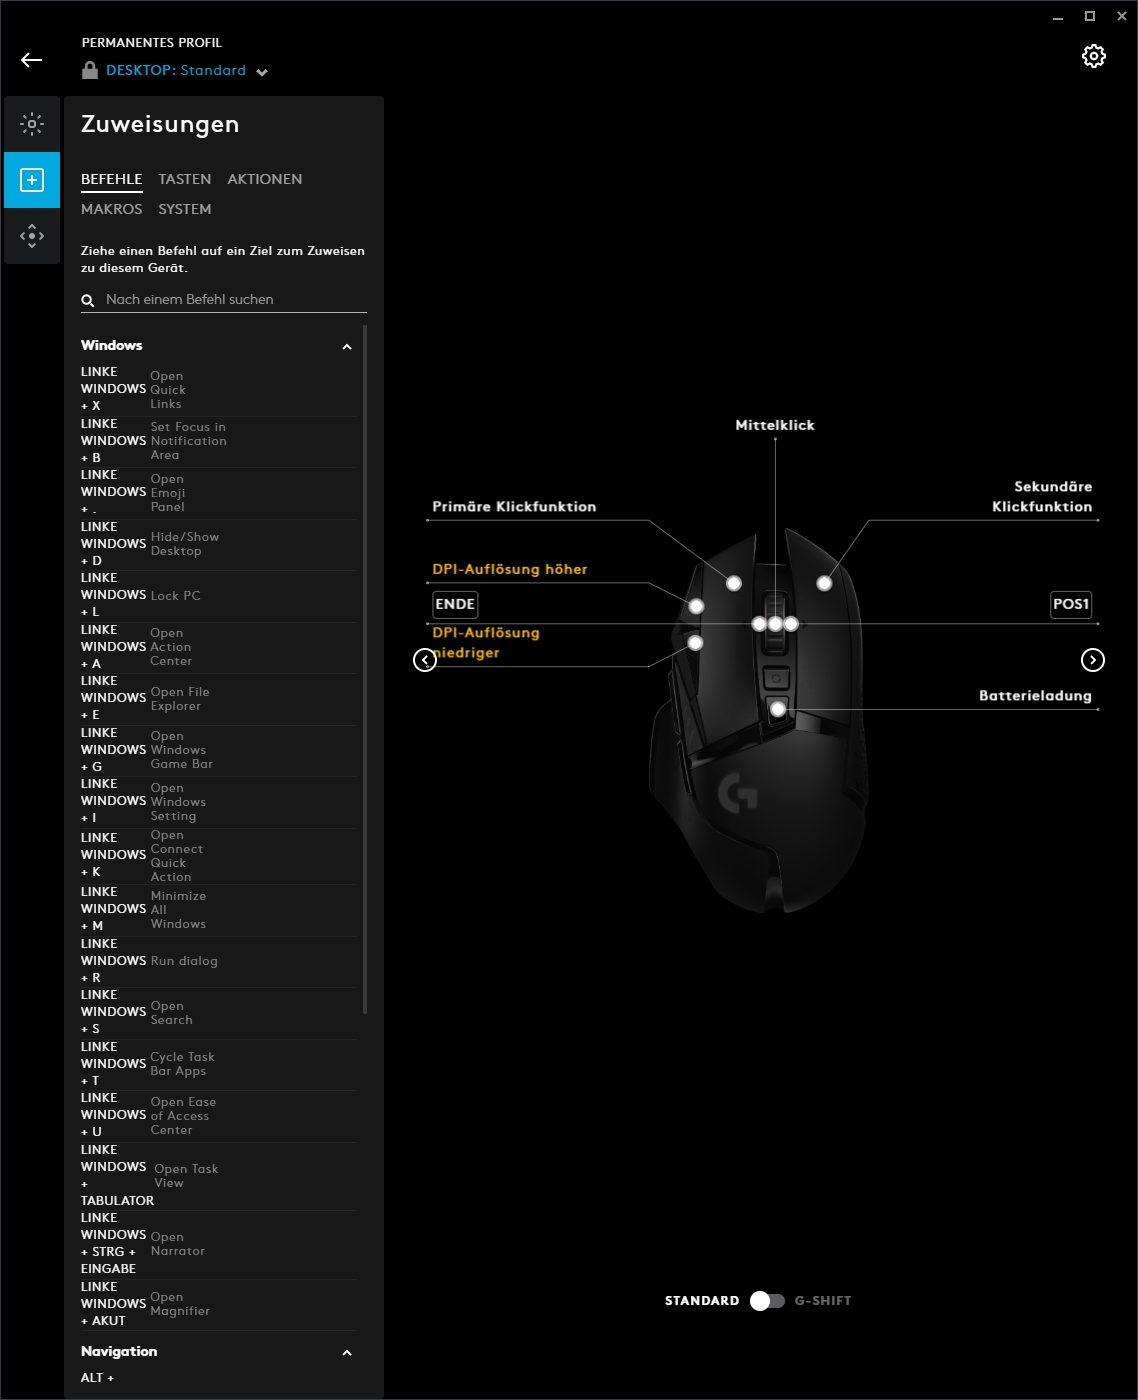Select the DPI higher button marker
Viewport: 1138px width, 1400px height.
click(696, 606)
